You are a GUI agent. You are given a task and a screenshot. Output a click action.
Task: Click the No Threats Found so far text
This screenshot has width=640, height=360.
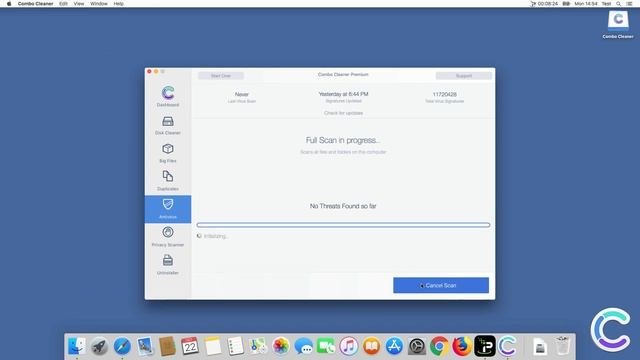pos(343,206)
